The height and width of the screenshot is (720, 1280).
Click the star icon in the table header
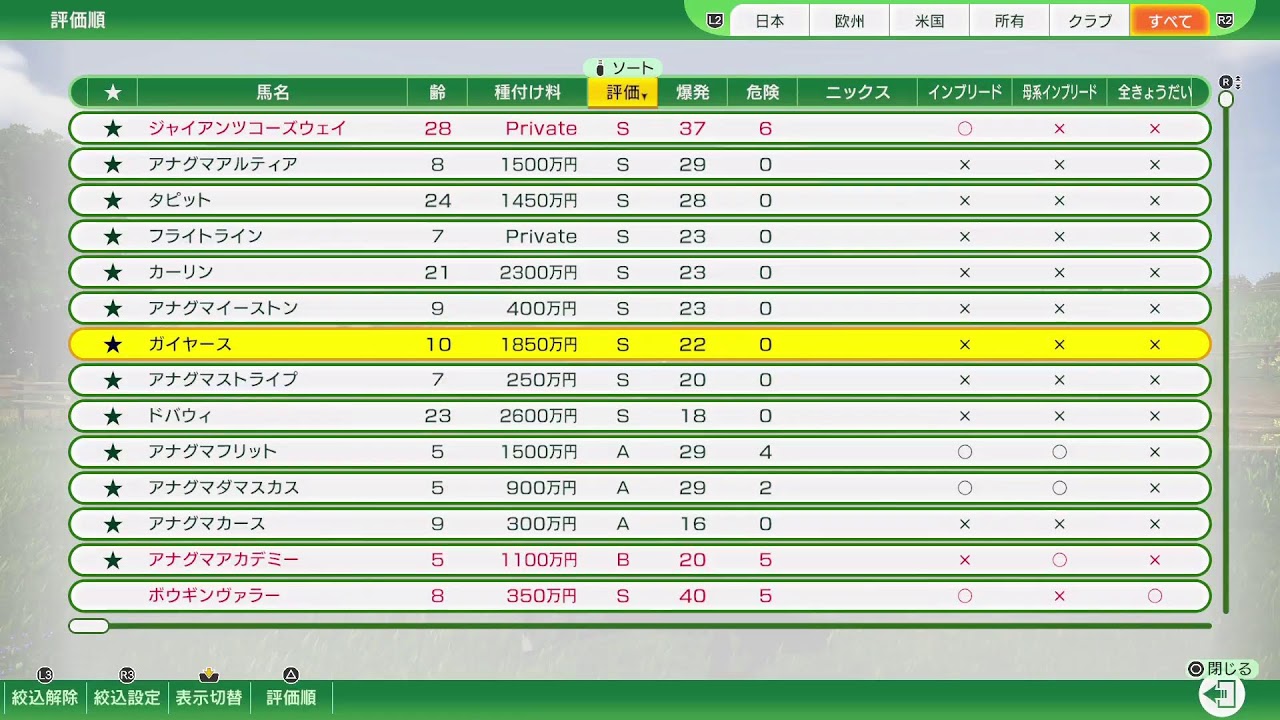(112, 92)
